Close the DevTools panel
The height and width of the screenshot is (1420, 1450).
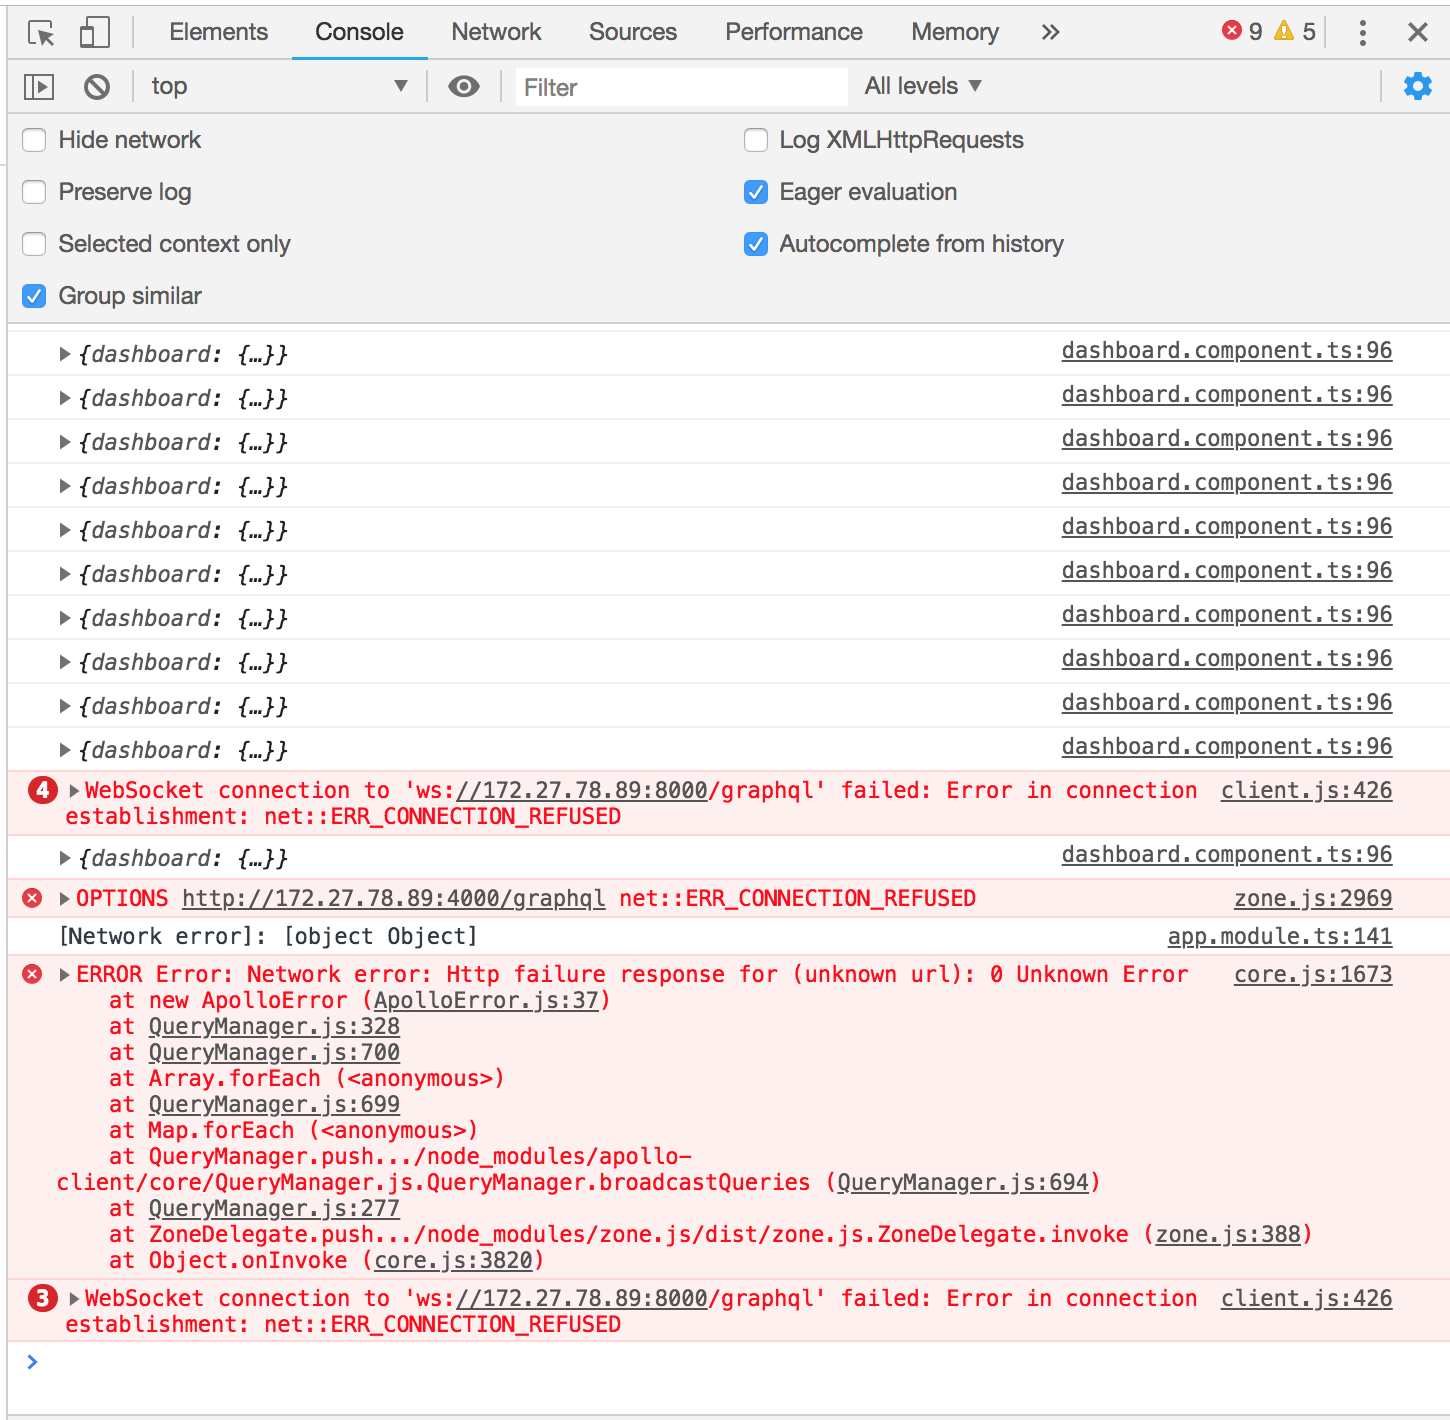tap(1417, 32)
